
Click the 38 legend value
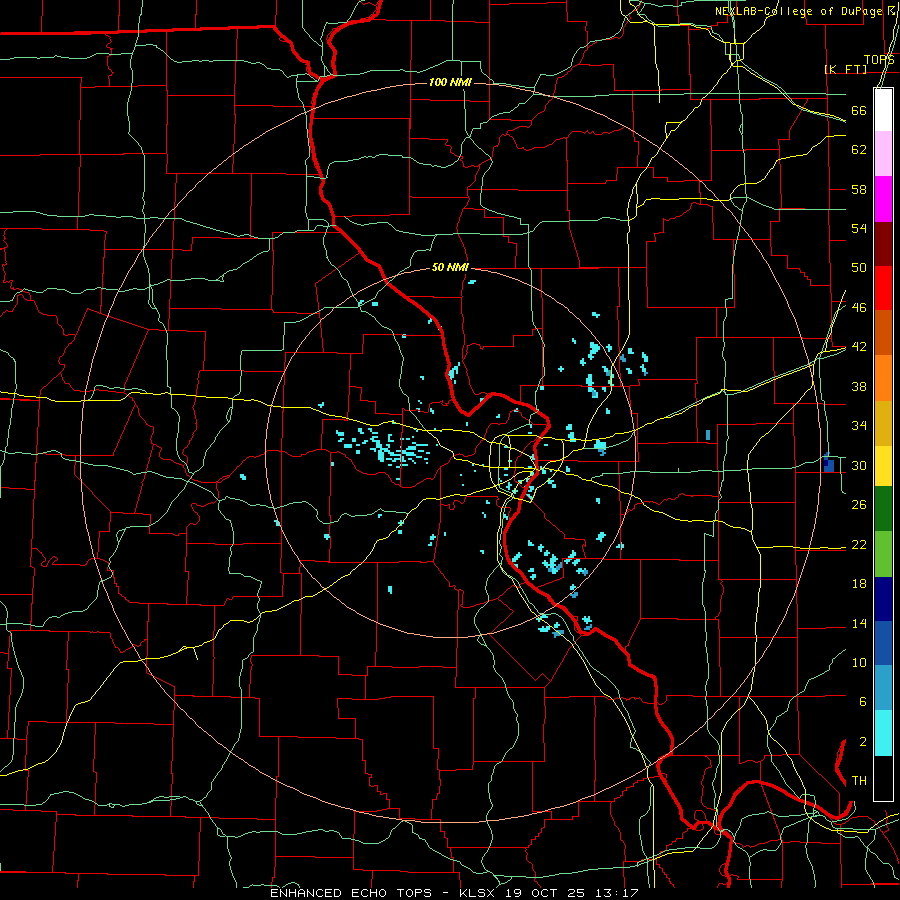[859, 387]
